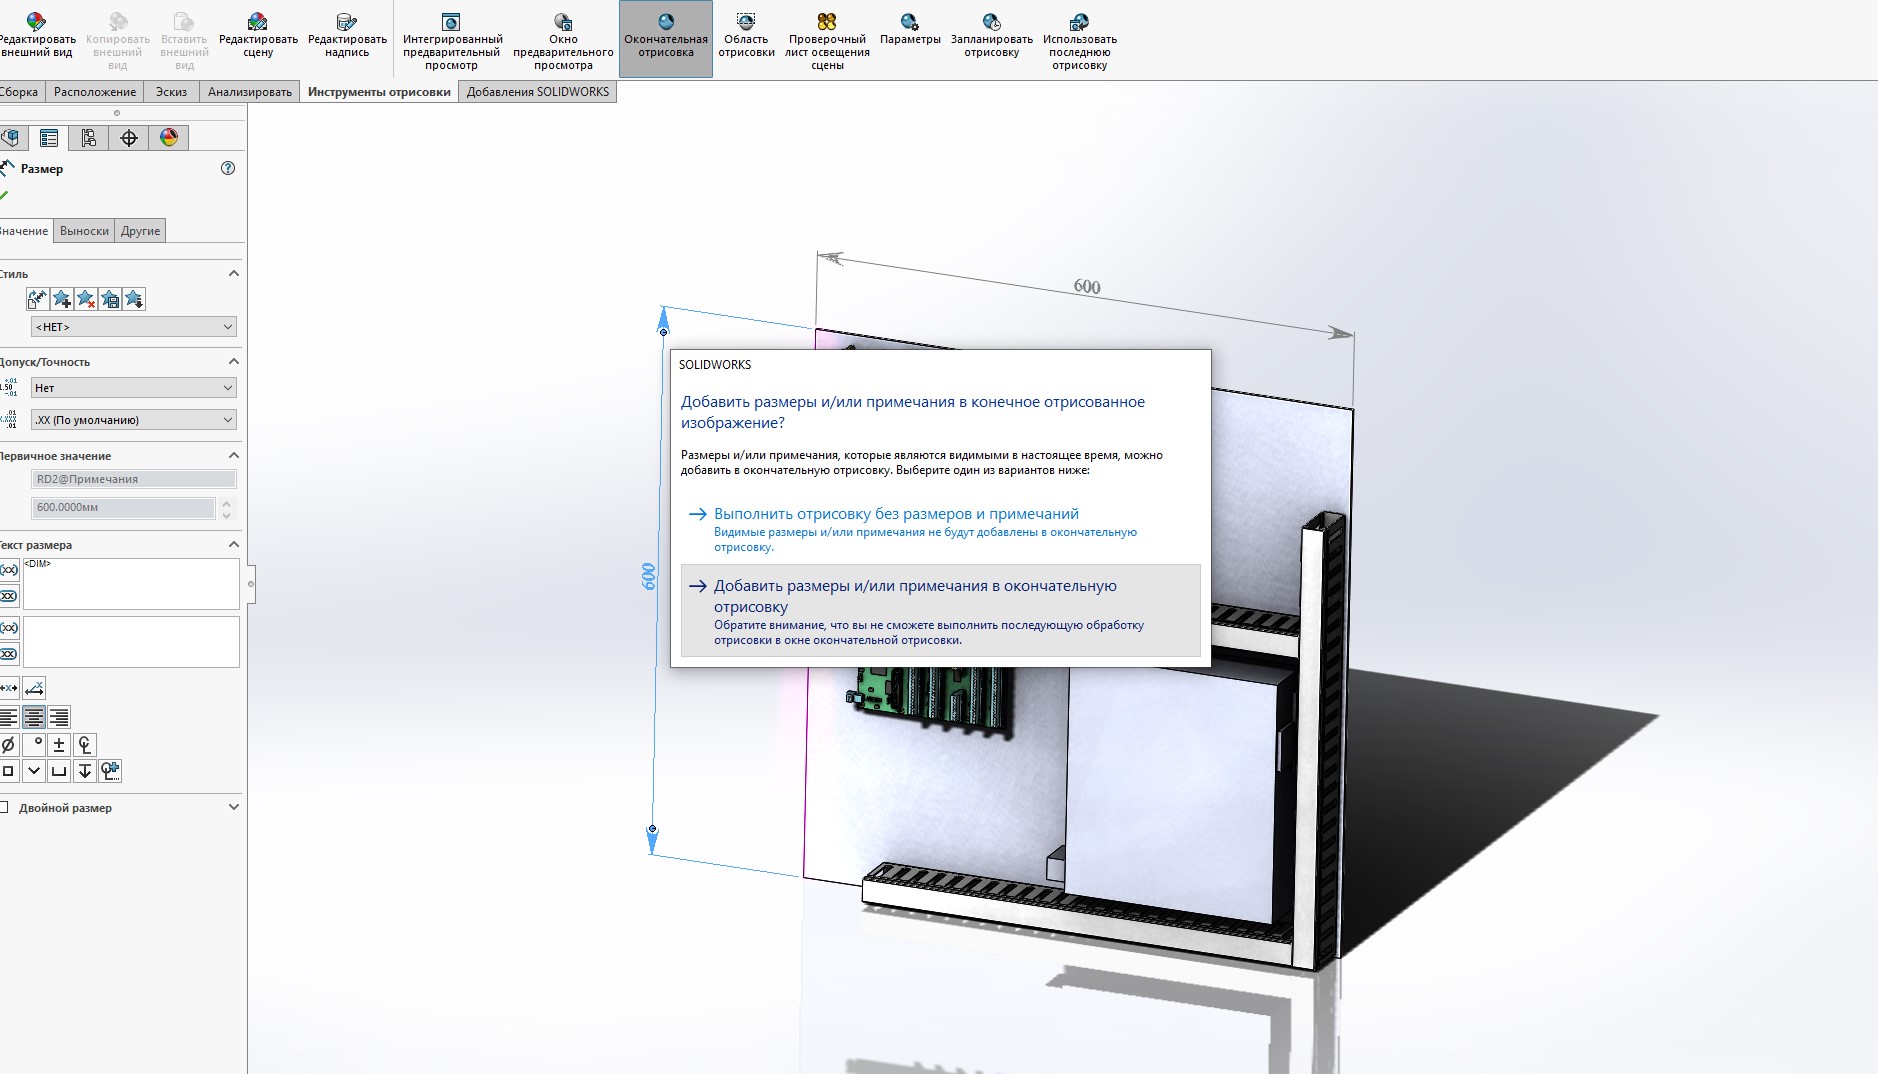Open the Добавления SOLIDWORKS tab
Viewport: 1878px width, 1074px height.
pyautogui.click(x=538, y=92)
